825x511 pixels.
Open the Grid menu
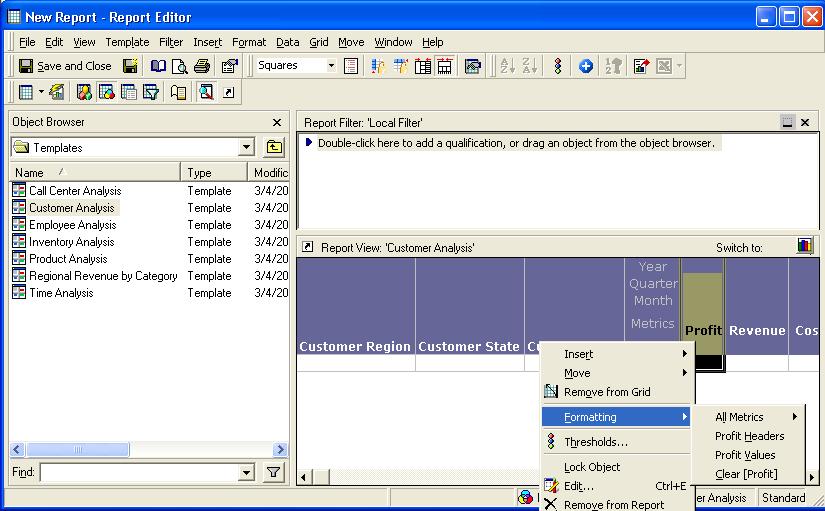point(318,42)
